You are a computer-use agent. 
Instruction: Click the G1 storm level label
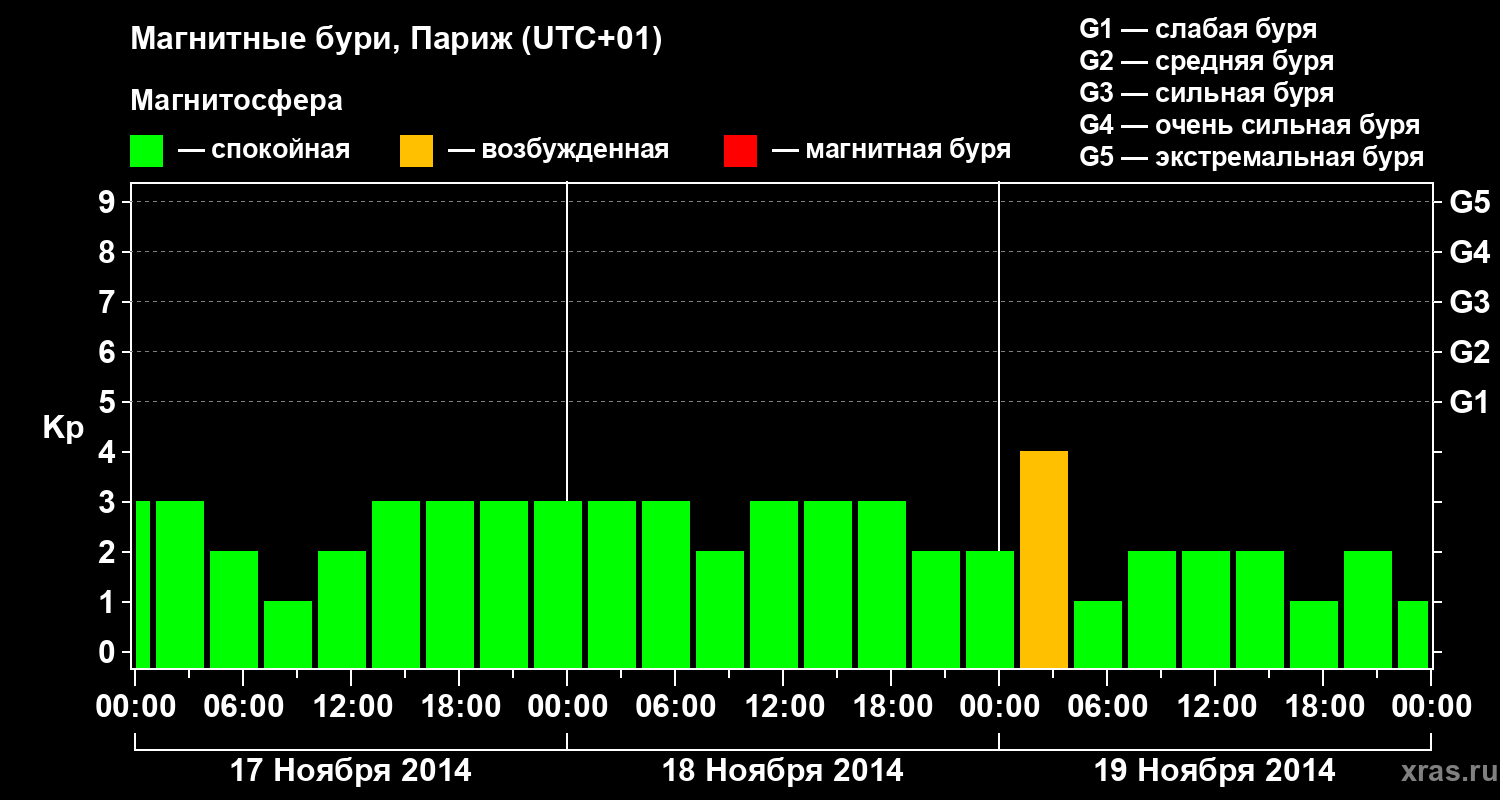tap(1469, 402)
